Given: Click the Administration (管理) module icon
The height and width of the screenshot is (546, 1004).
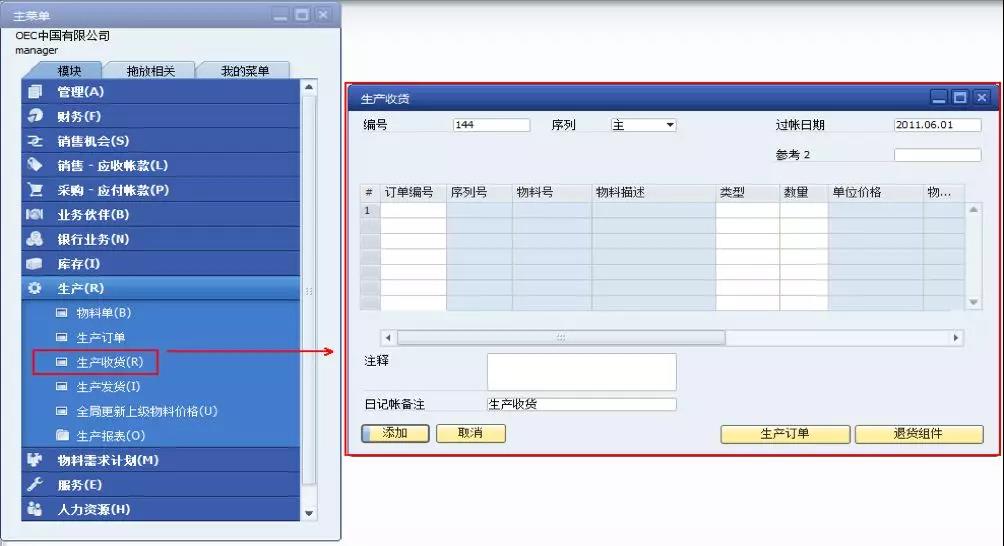Looking at the screenshot, I should coord(35,92).
